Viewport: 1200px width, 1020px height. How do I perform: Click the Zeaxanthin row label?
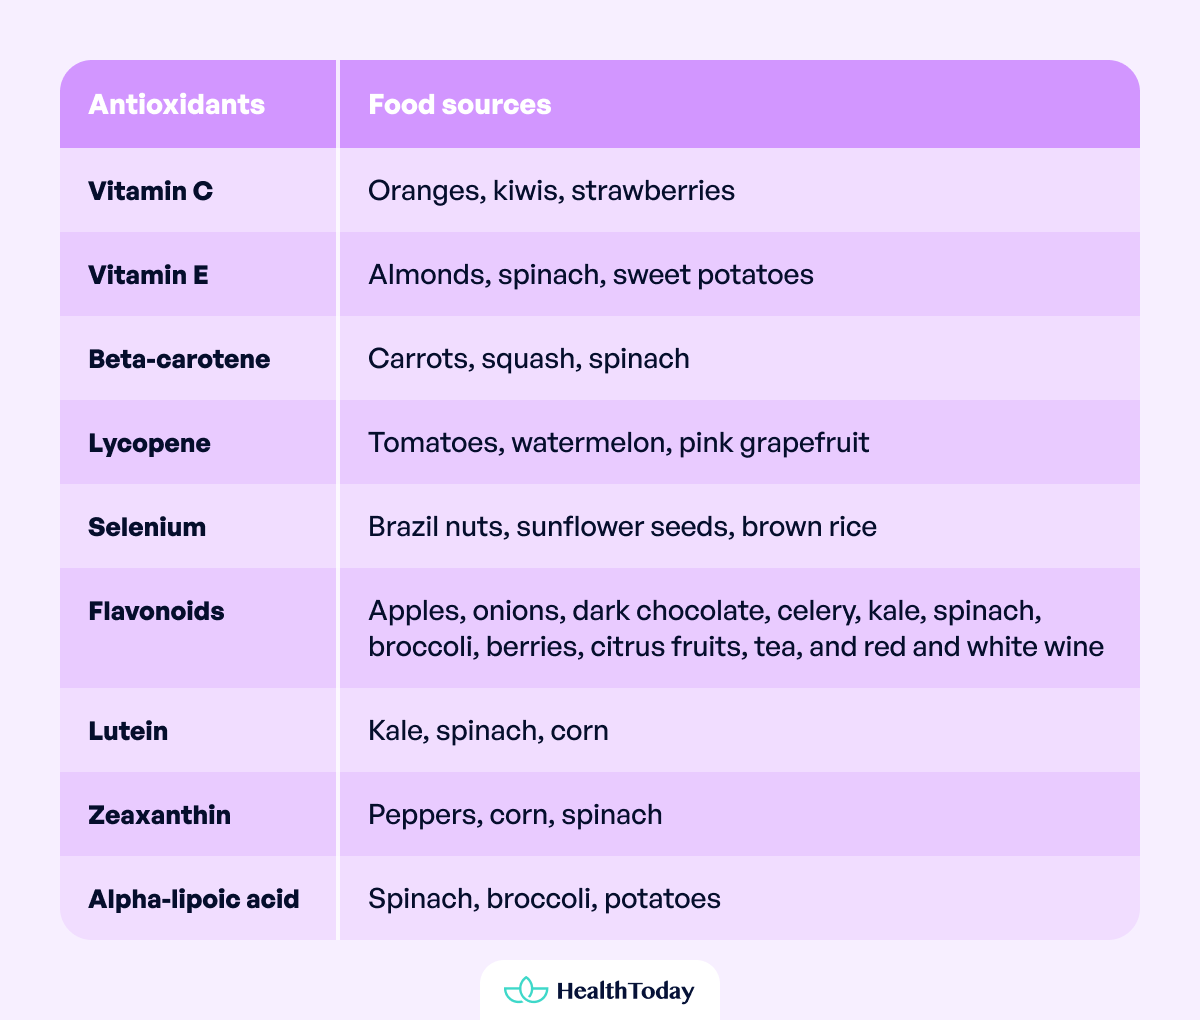[160, 815]
